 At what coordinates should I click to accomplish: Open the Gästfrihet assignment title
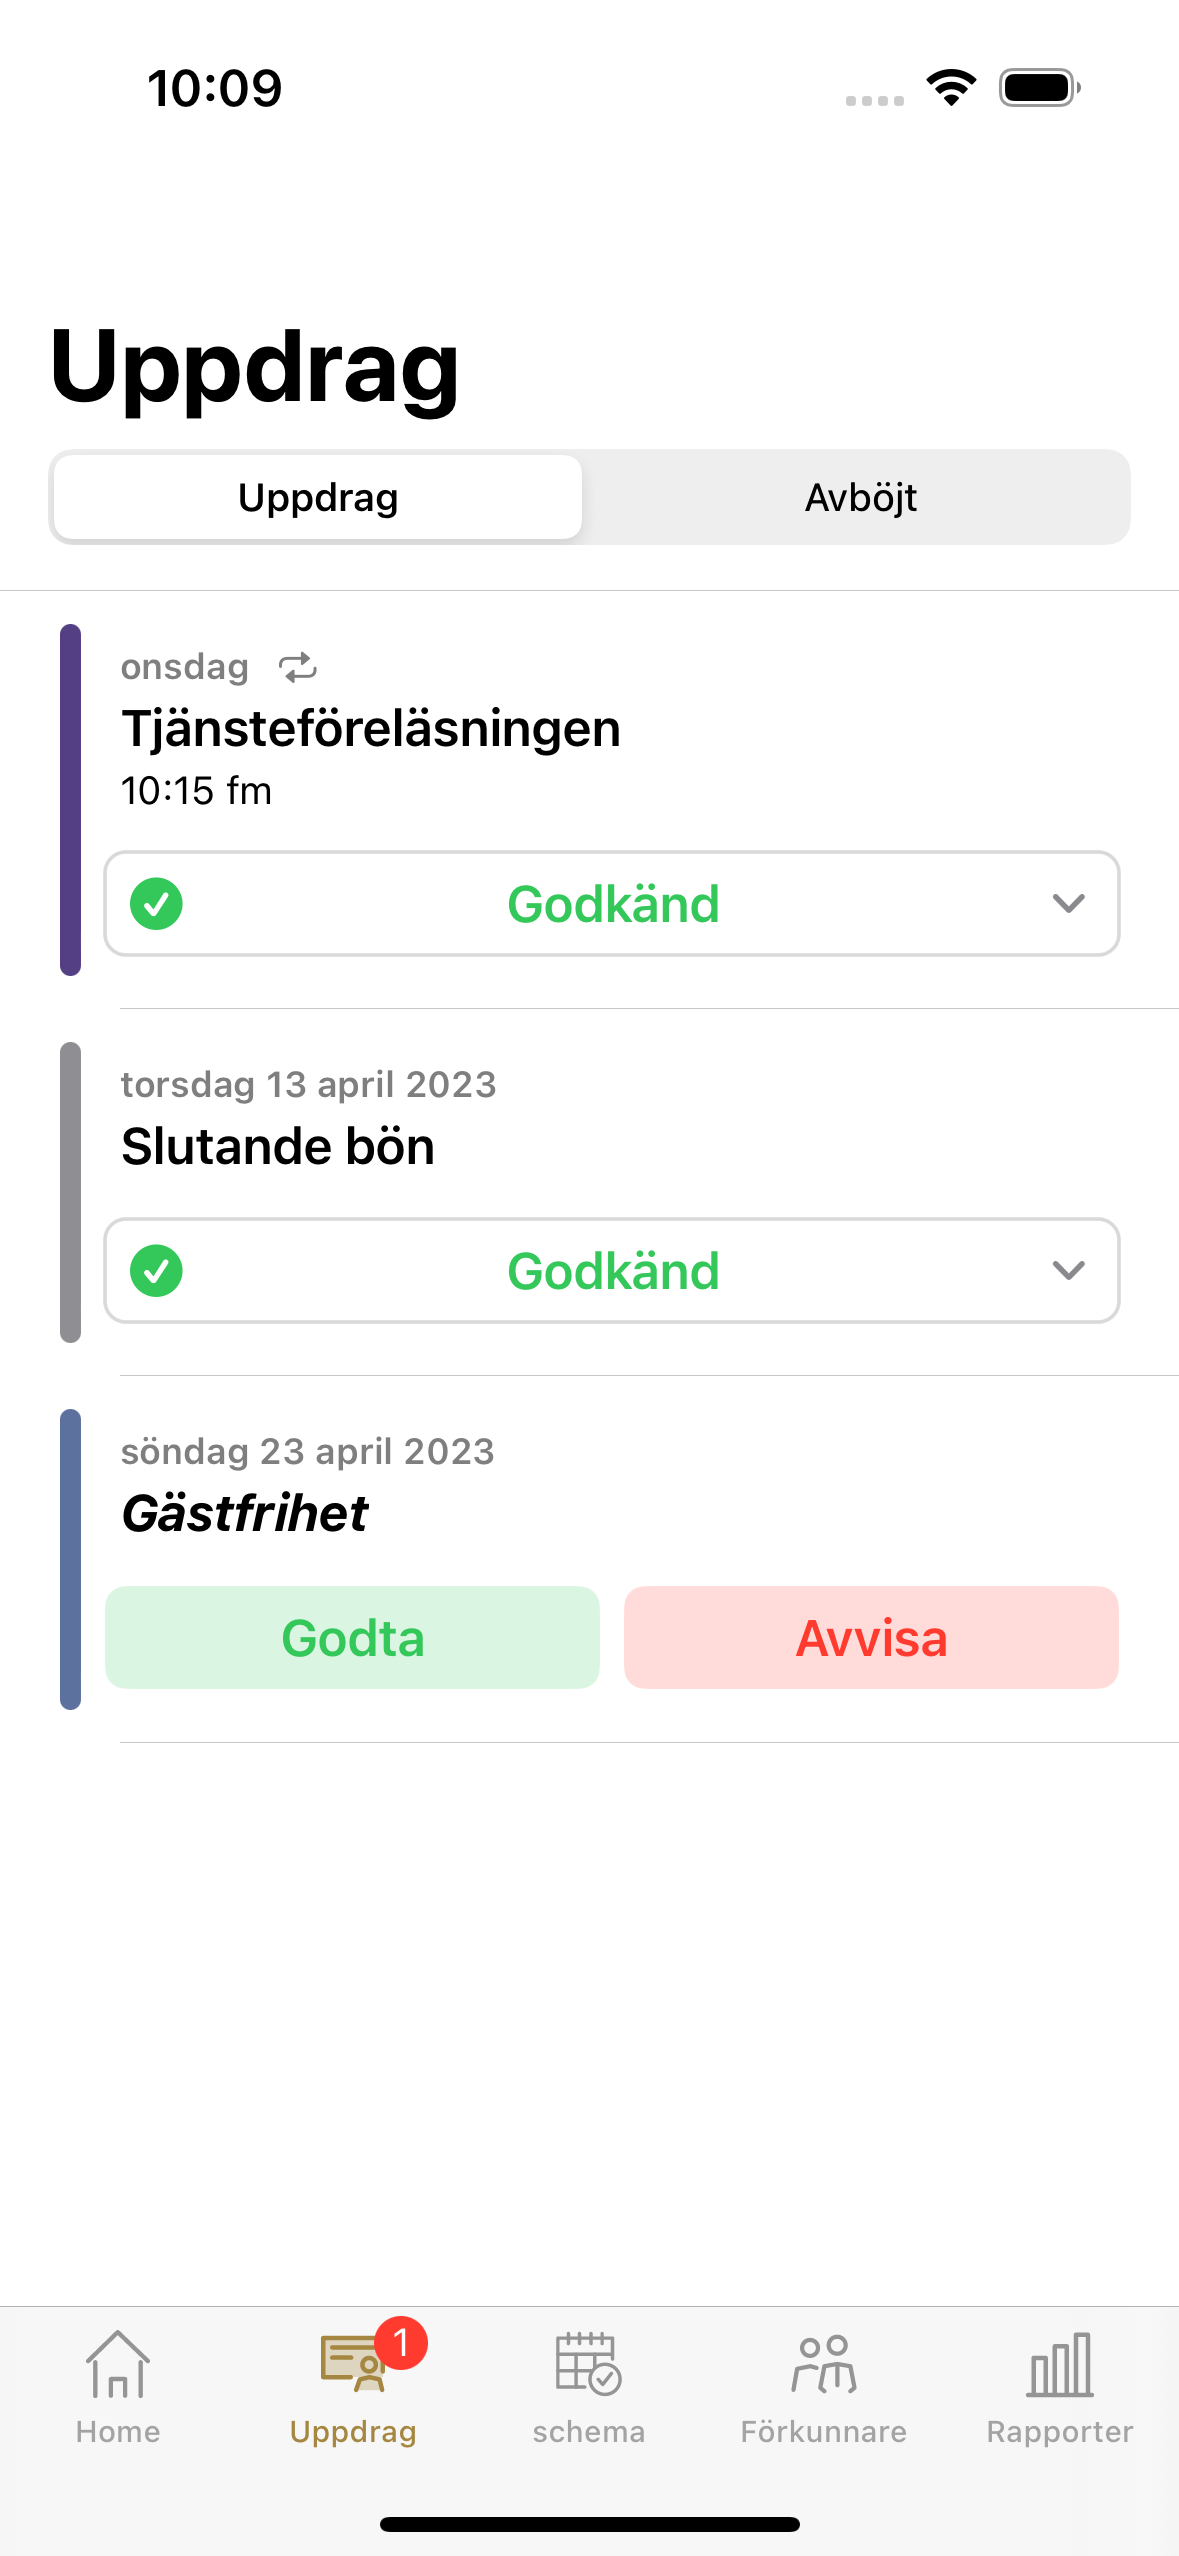(245, 1513)
